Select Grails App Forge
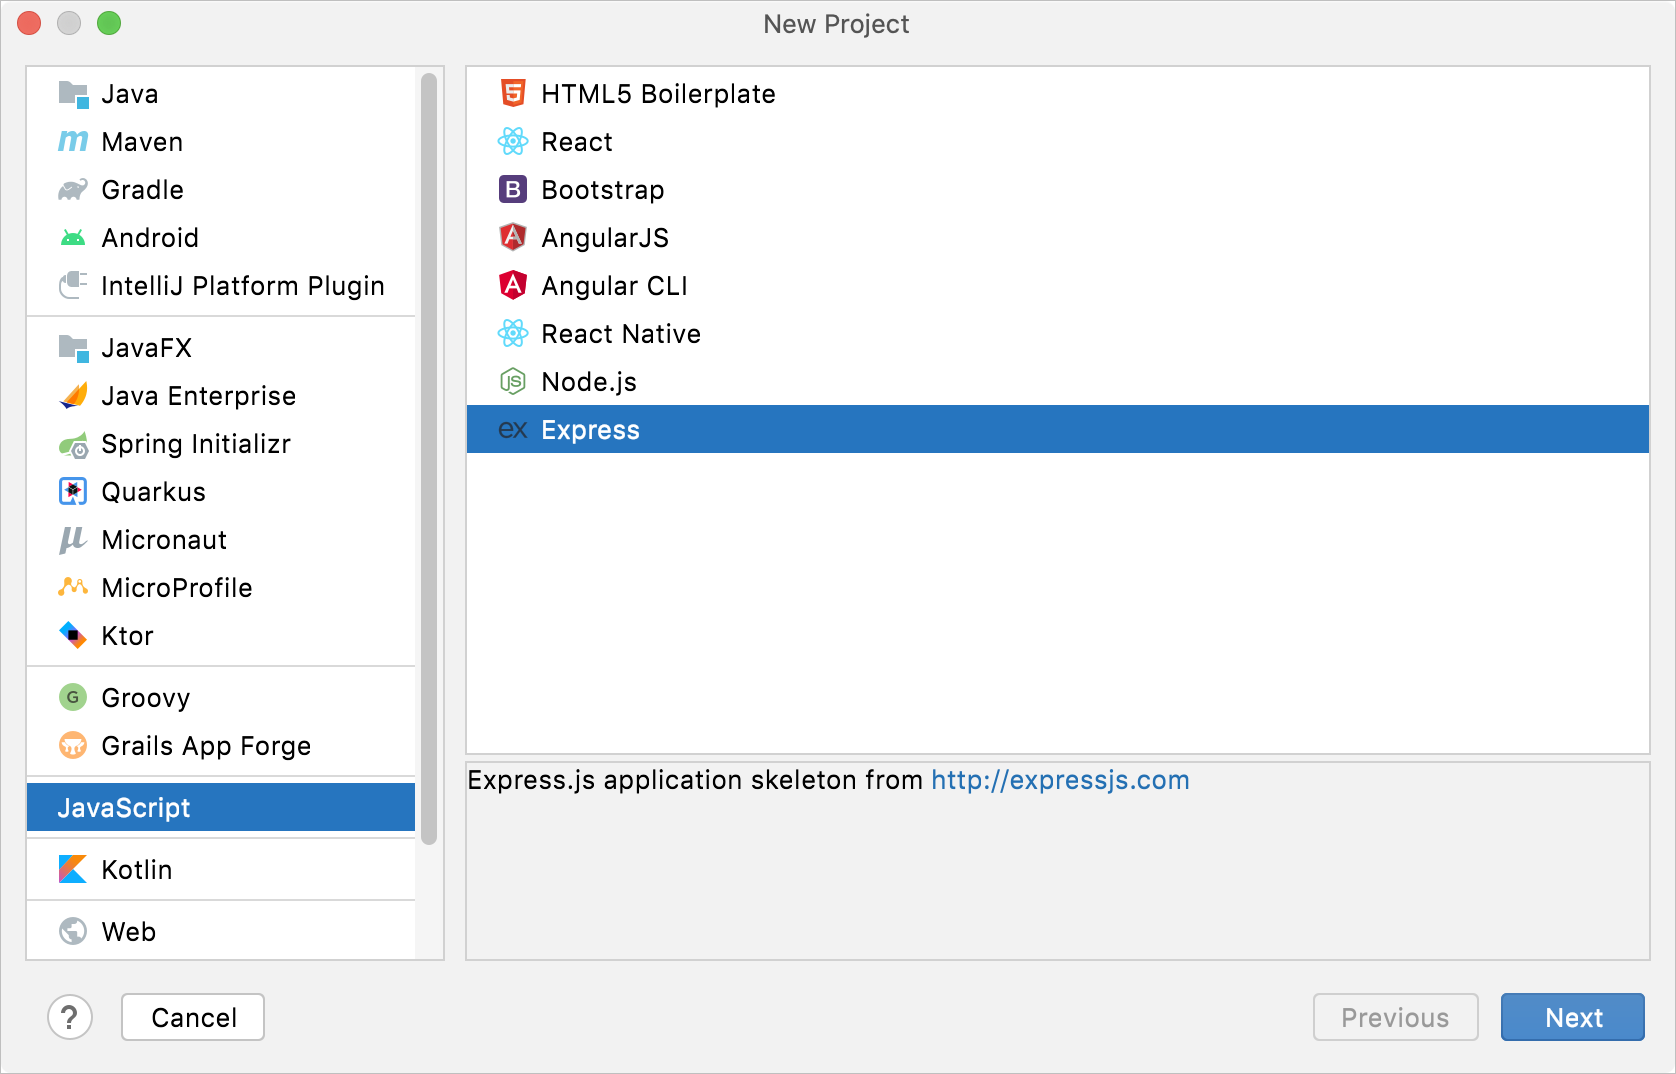 click(x=221, y=746)
